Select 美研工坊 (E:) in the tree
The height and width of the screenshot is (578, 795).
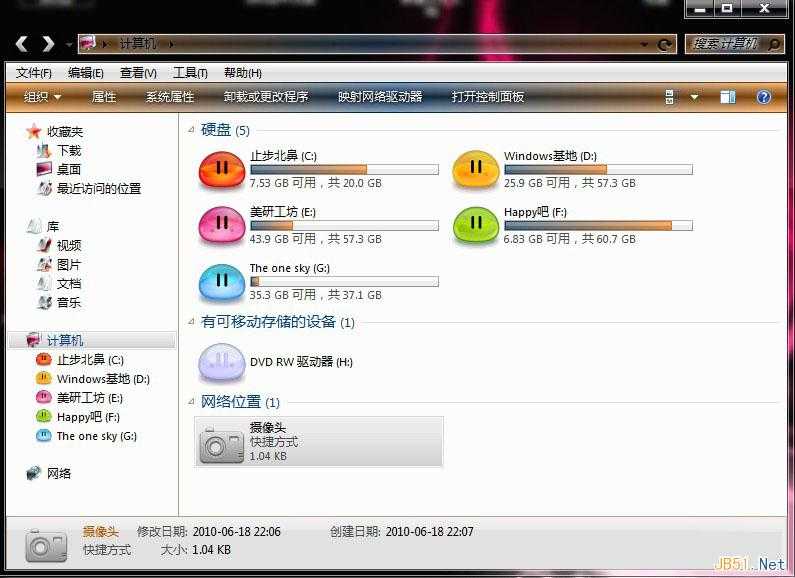90,398
